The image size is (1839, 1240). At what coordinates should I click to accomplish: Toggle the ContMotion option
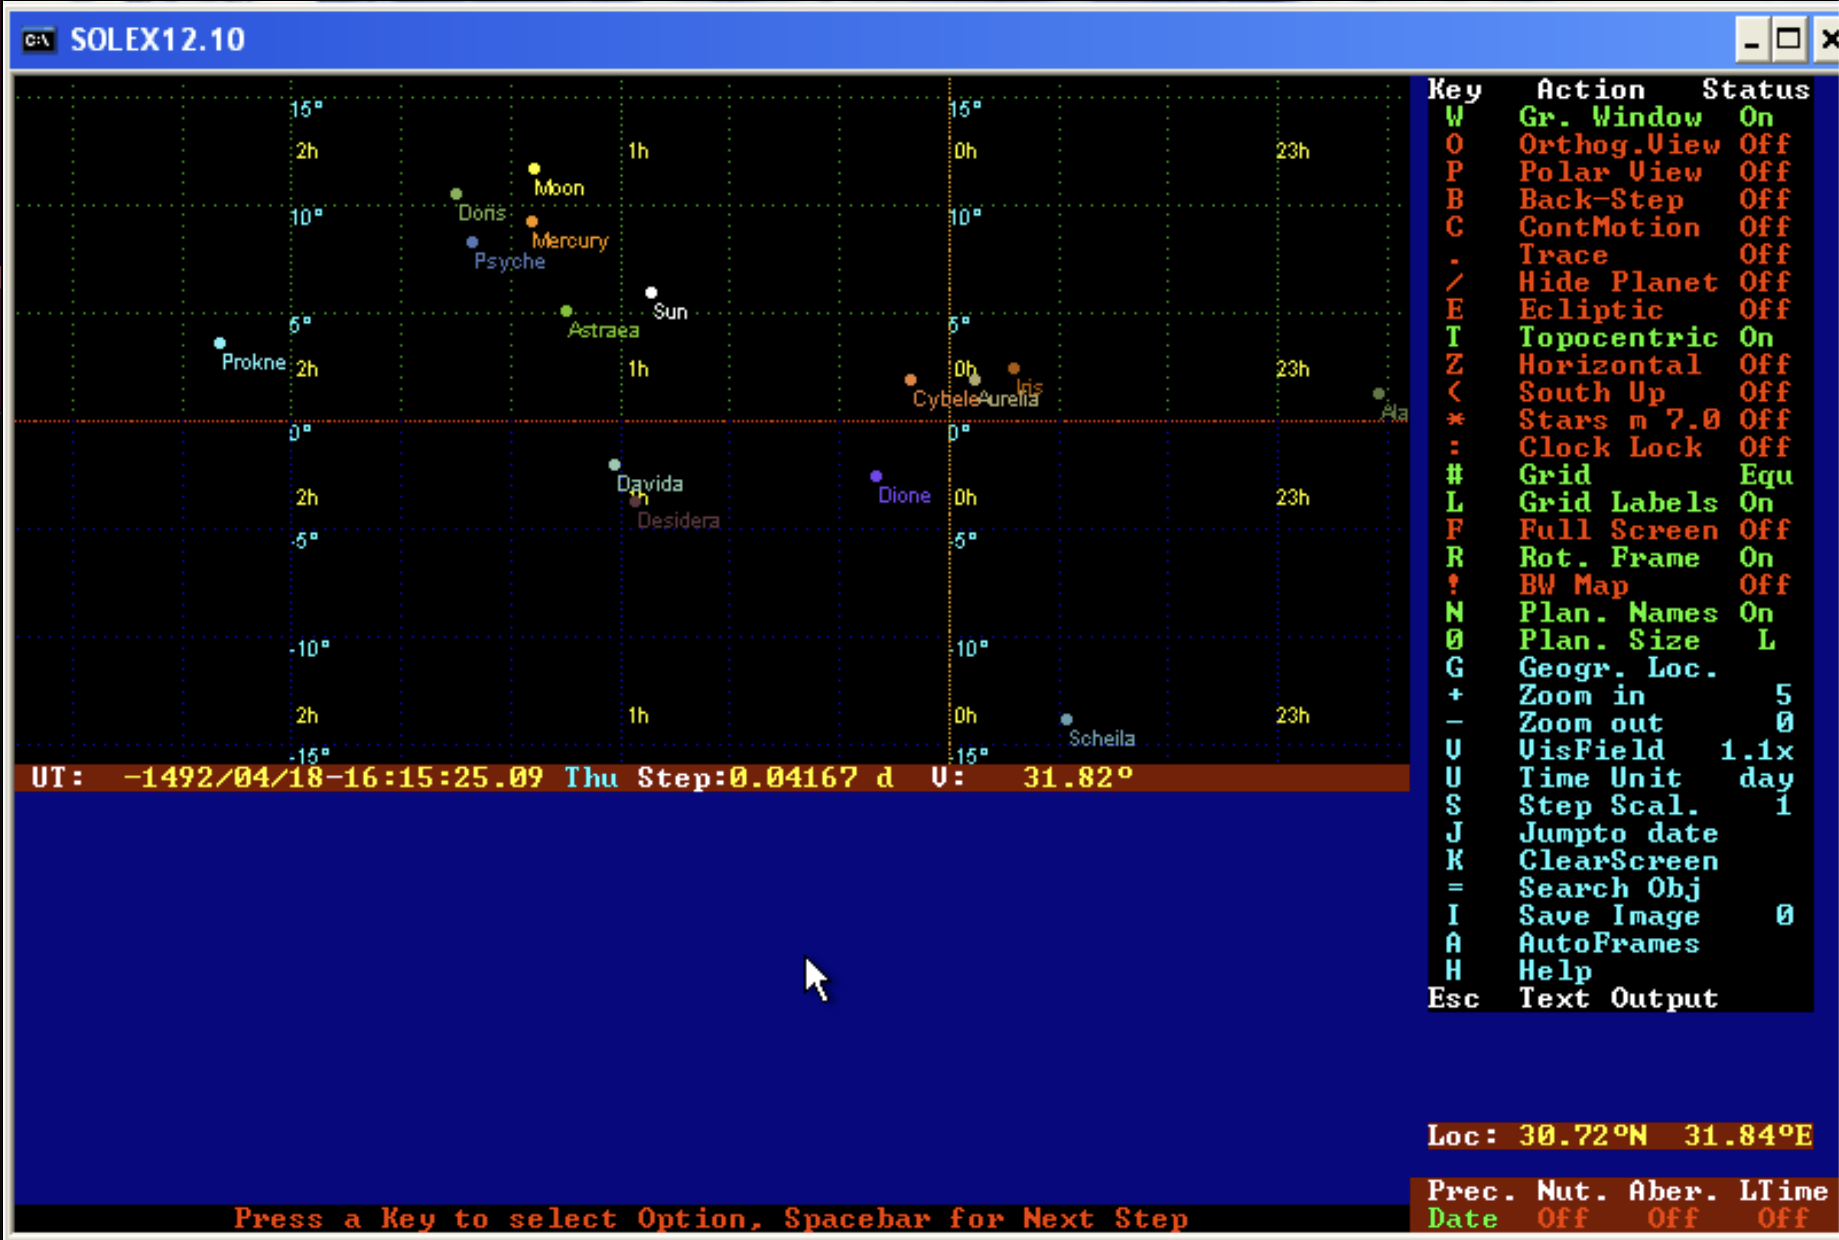click(1618, 227)
